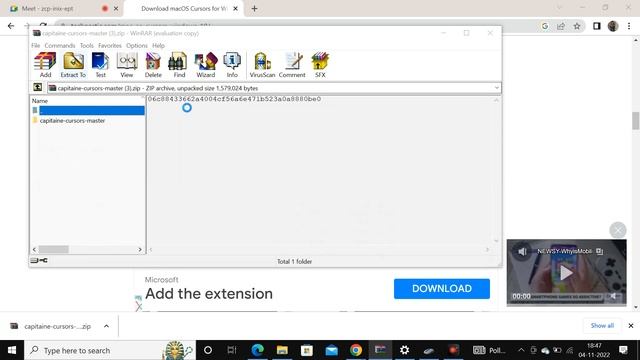
Task: Click the Add toolbar icon in WinRAR
Action: click(45, 65)
